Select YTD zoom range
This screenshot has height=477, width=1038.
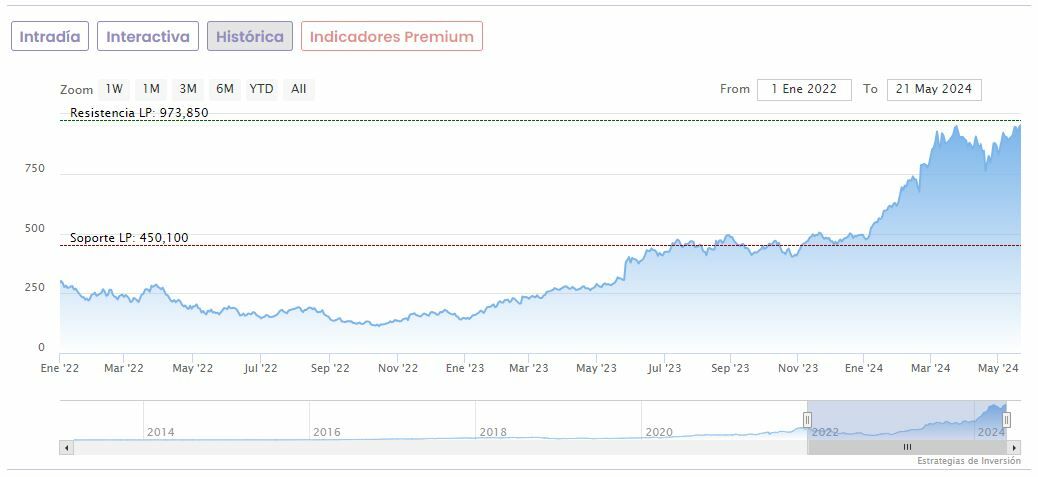click(261, 89)
